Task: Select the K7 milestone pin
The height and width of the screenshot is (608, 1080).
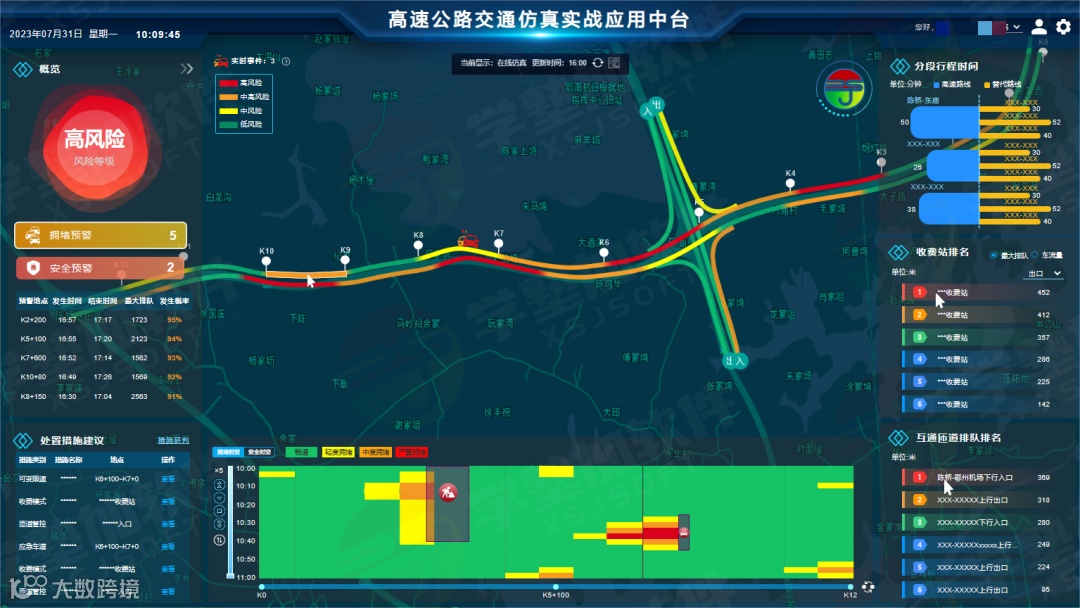Action: tap(498, 243)
